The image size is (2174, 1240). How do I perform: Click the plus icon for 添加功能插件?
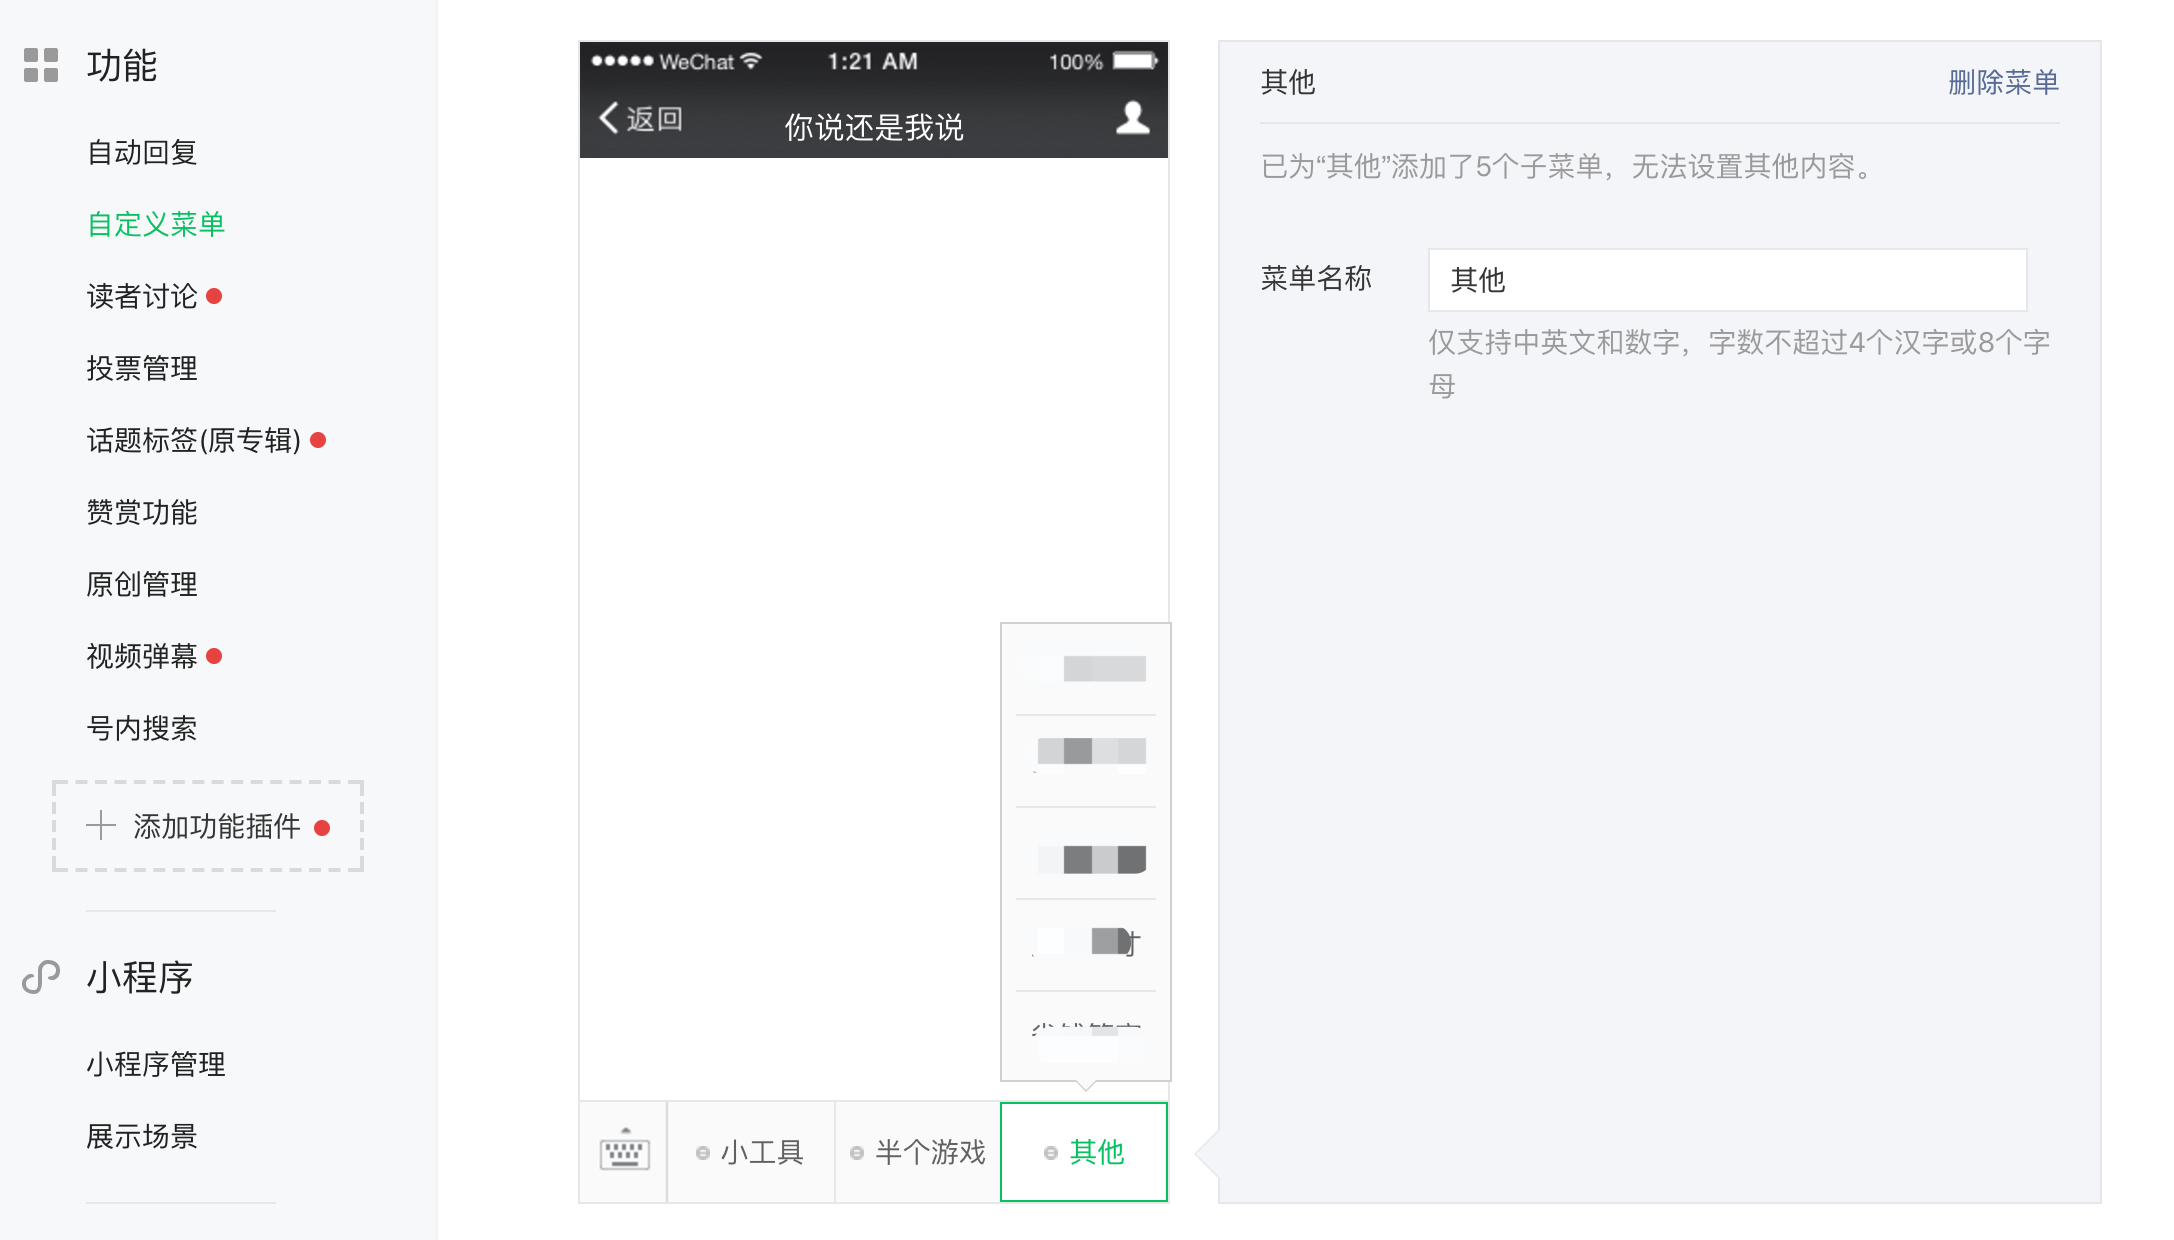tap(101, 826)
